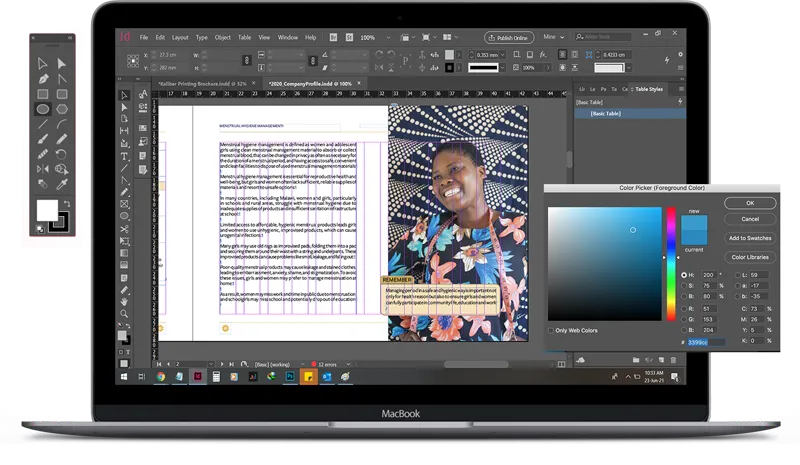Image resolution: width=800 pixels, height=465 pixels.
Task: Enable the Only Web Colors checkbox
Action: coord(551,330)
